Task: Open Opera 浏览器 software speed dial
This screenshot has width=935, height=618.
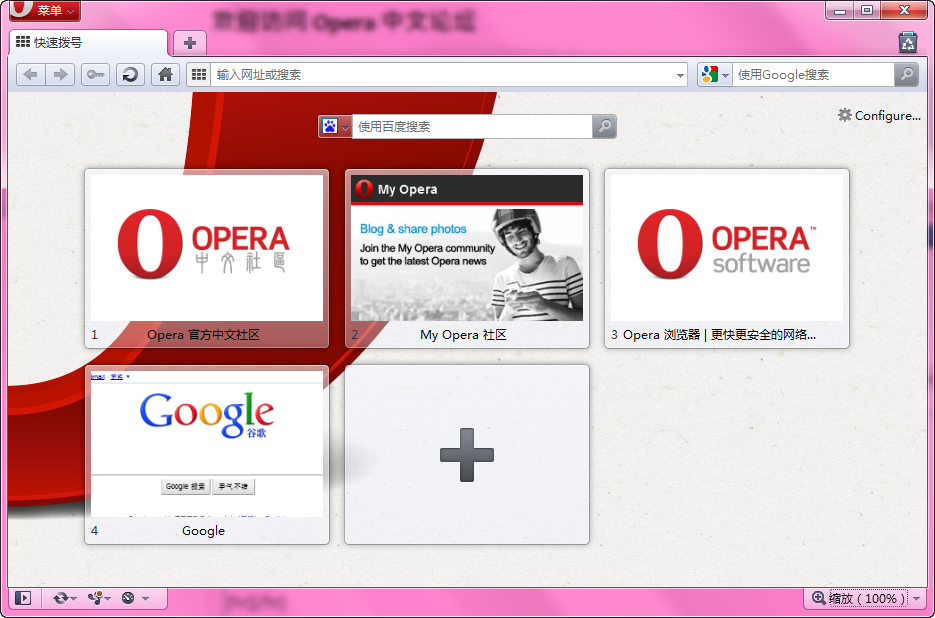Action: point(727,258)
